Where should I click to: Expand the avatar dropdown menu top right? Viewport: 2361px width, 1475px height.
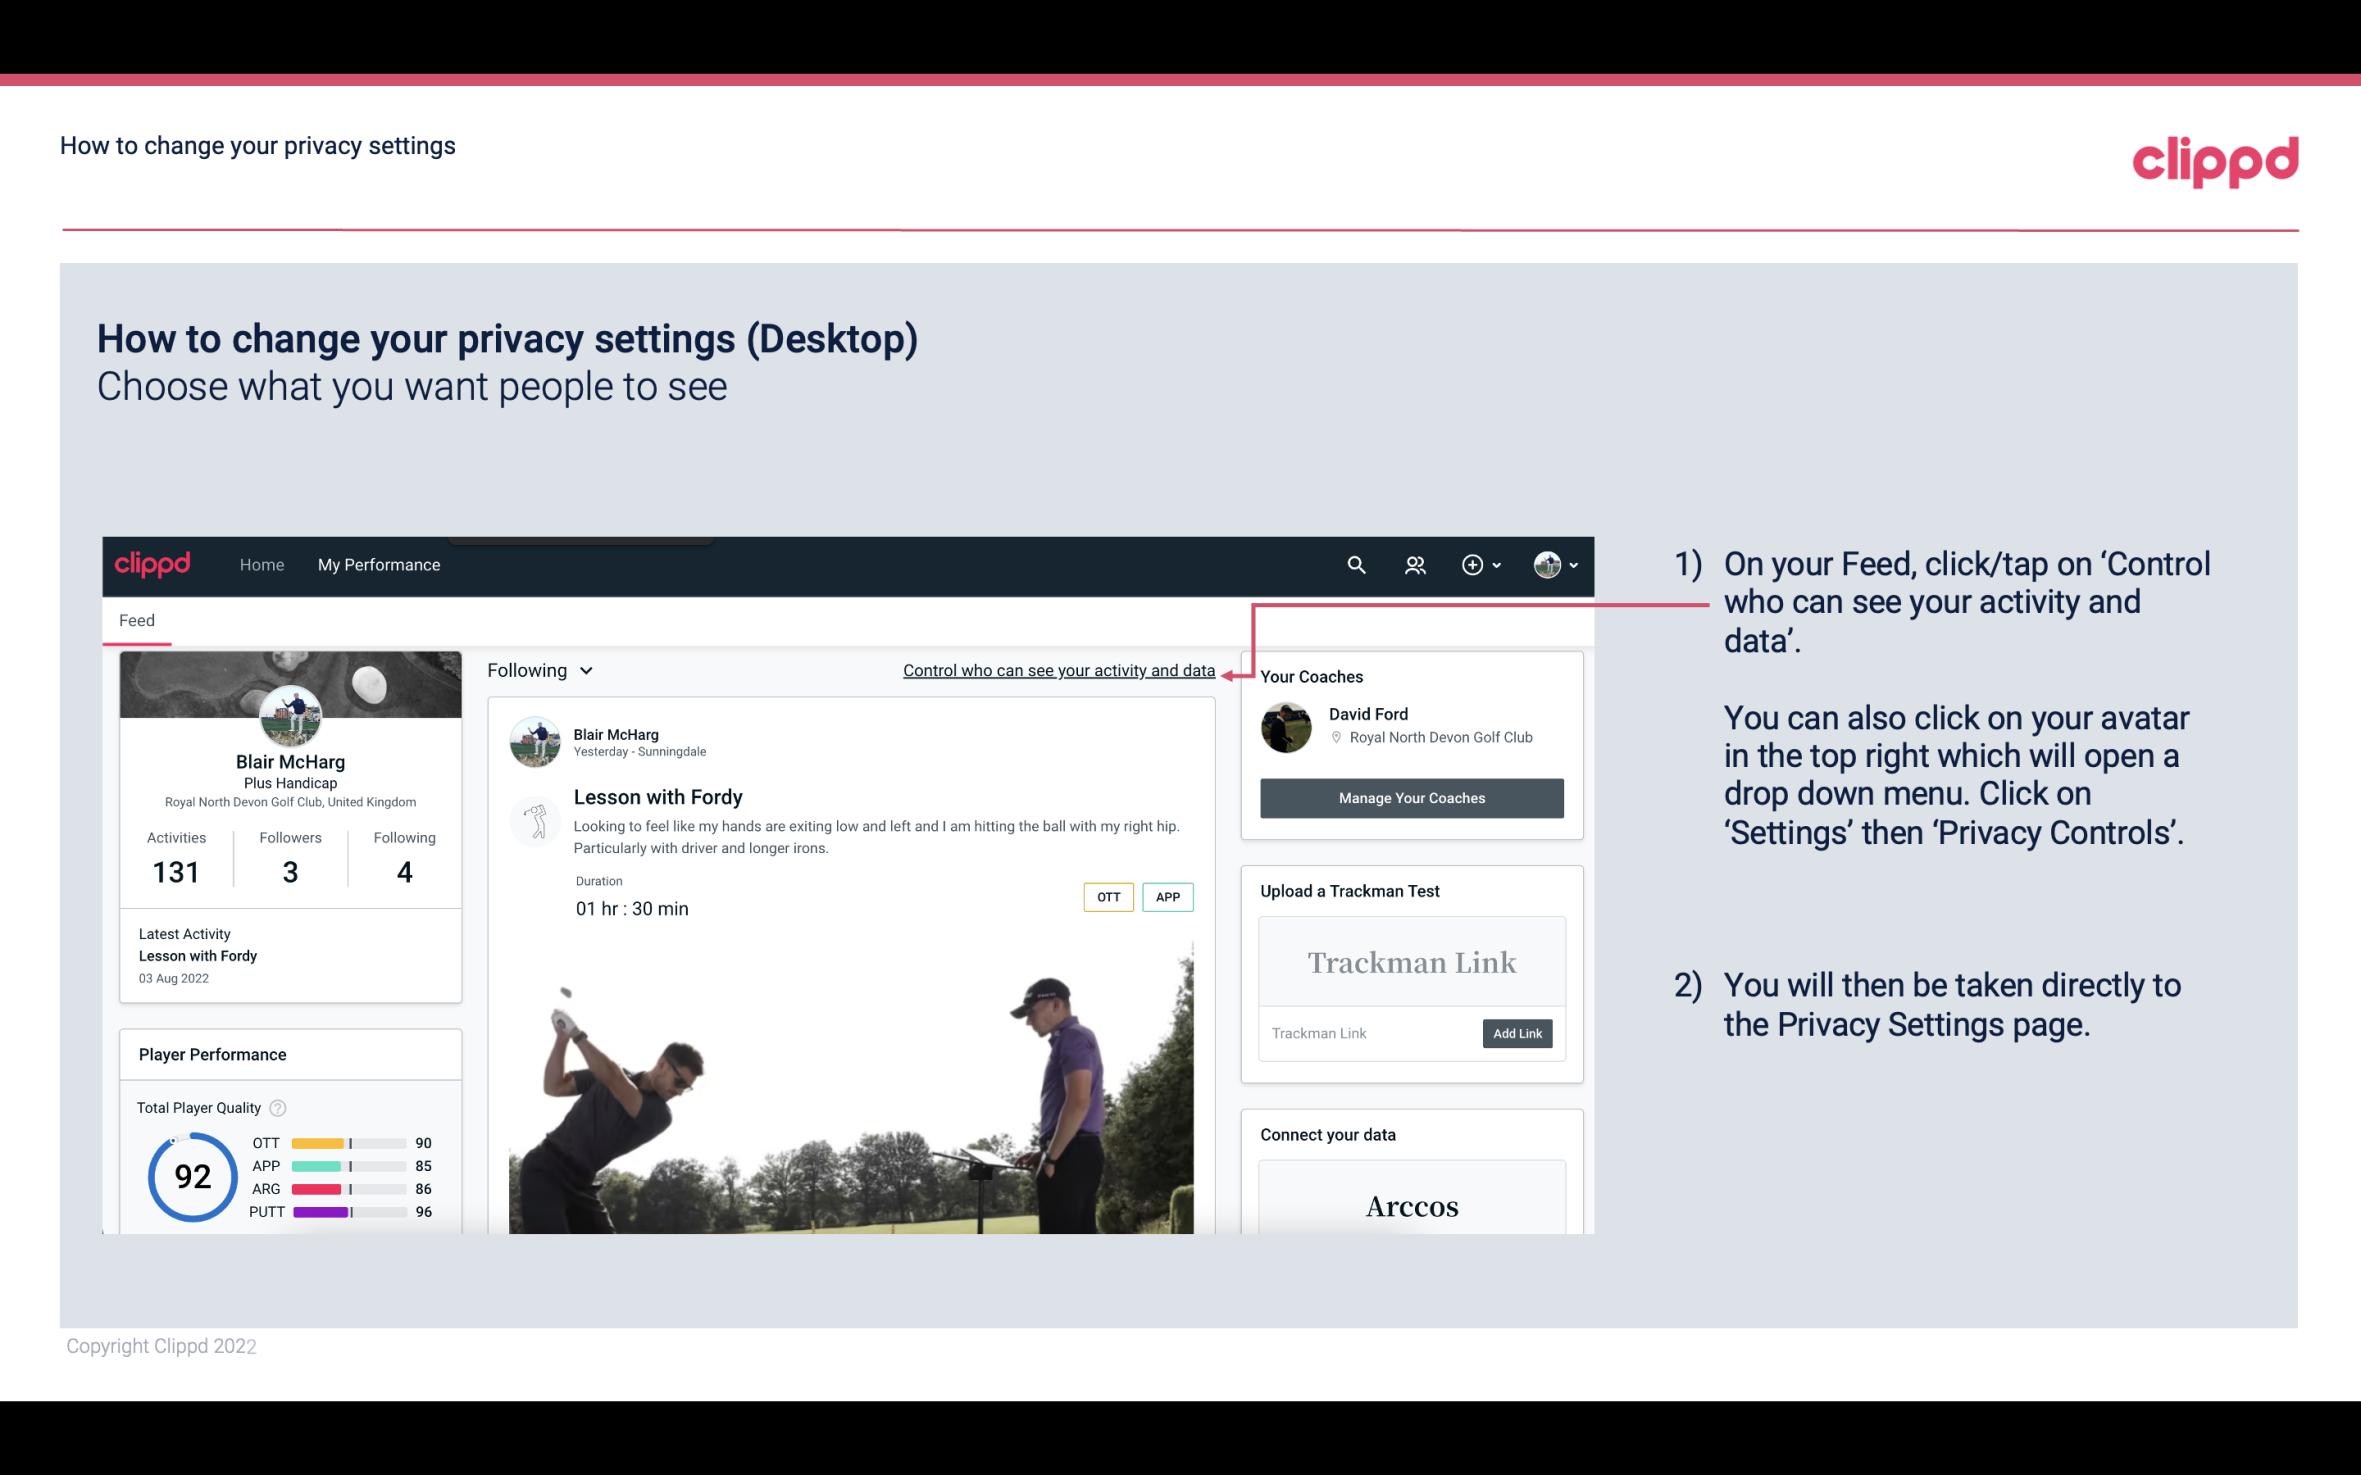coord(1556,564)
